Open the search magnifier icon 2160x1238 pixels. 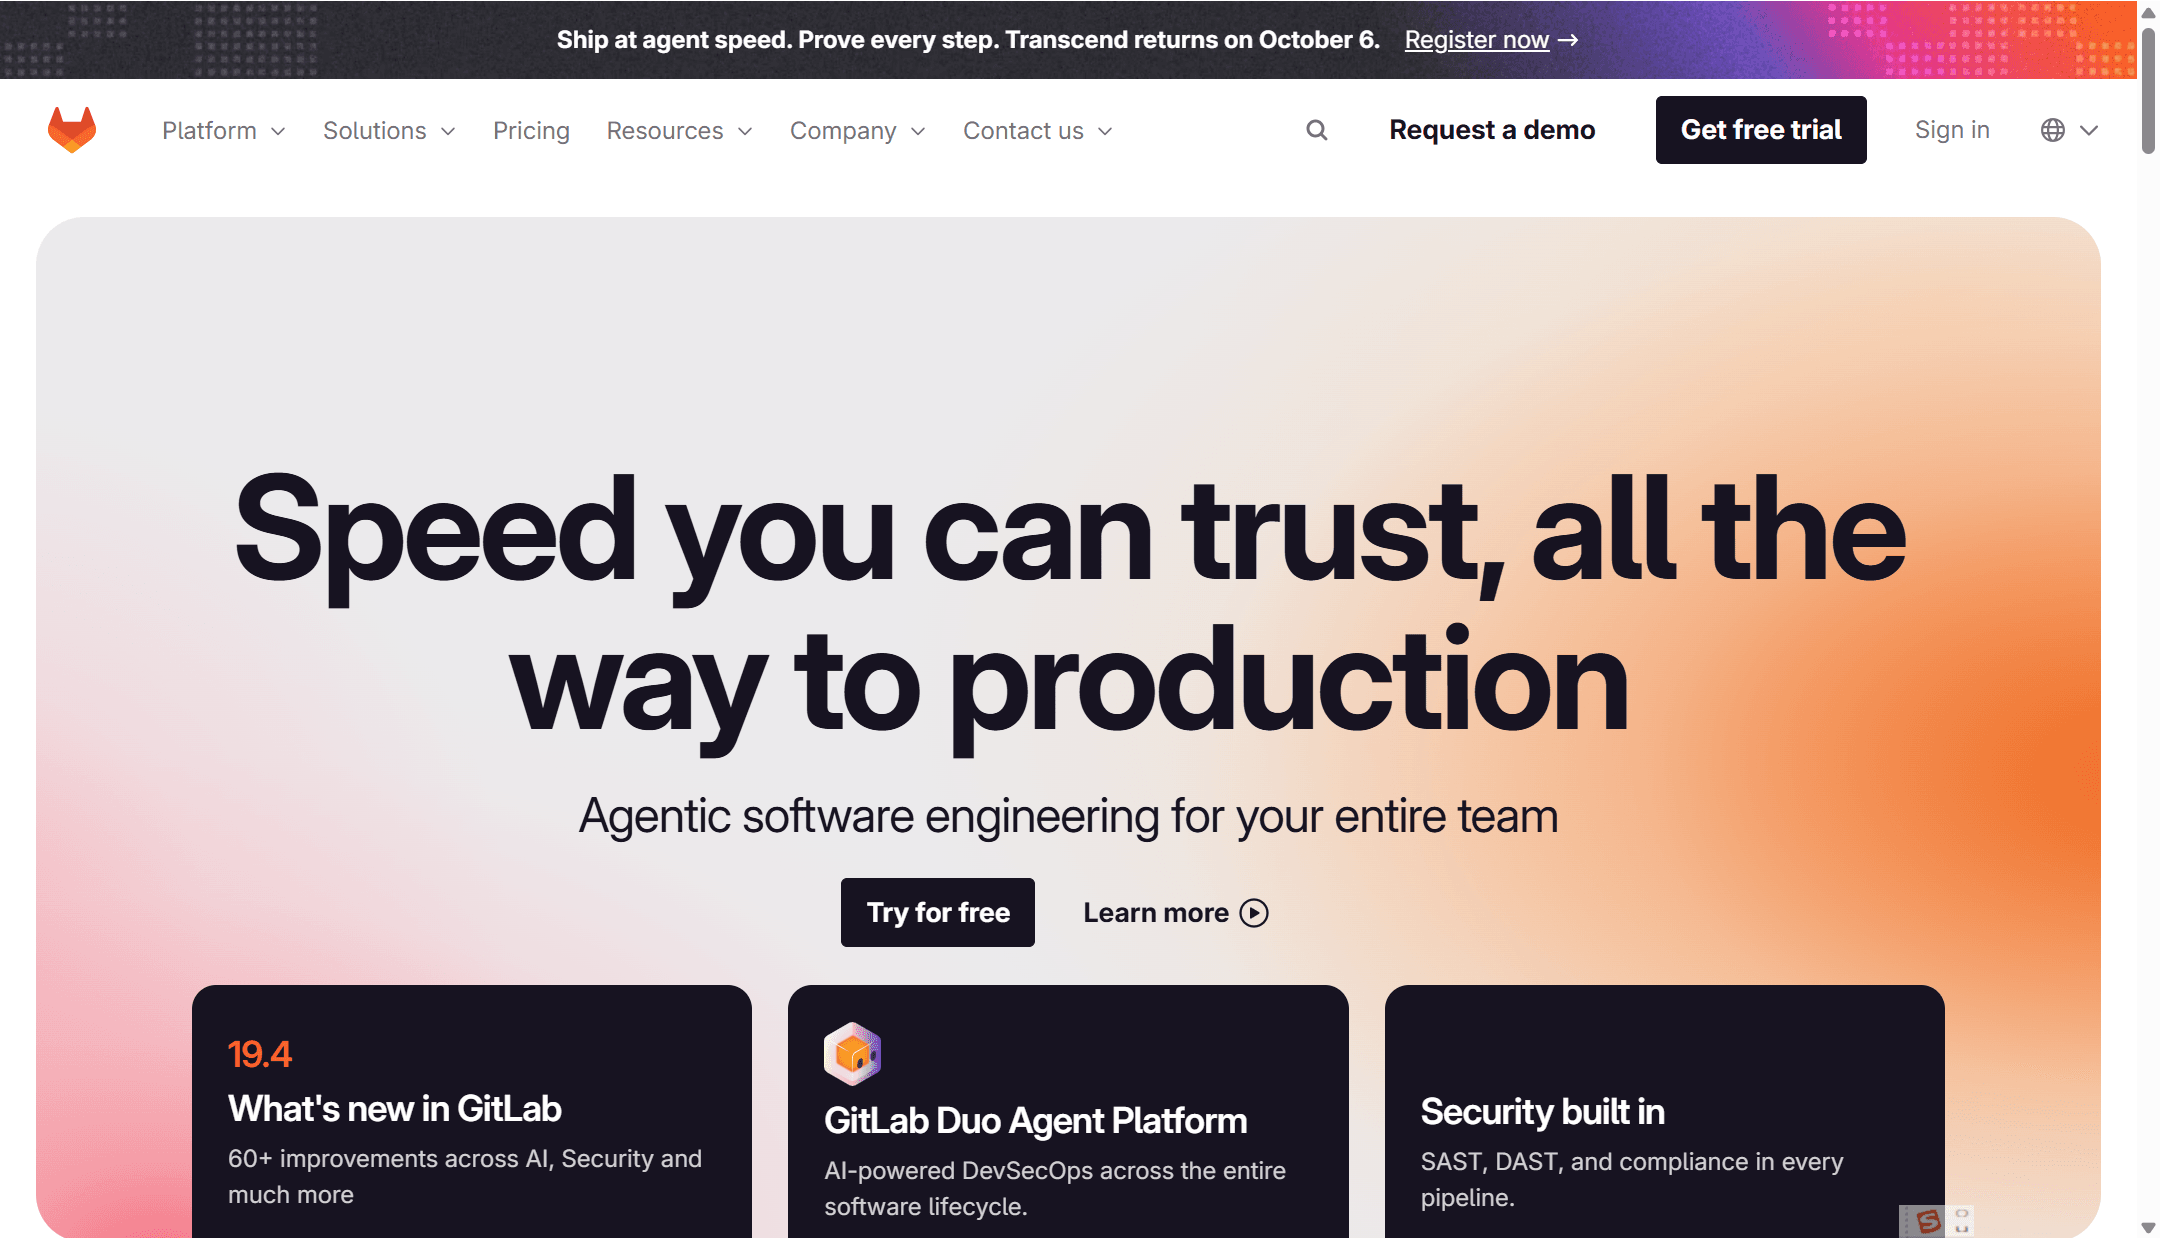click(1317, 130)
